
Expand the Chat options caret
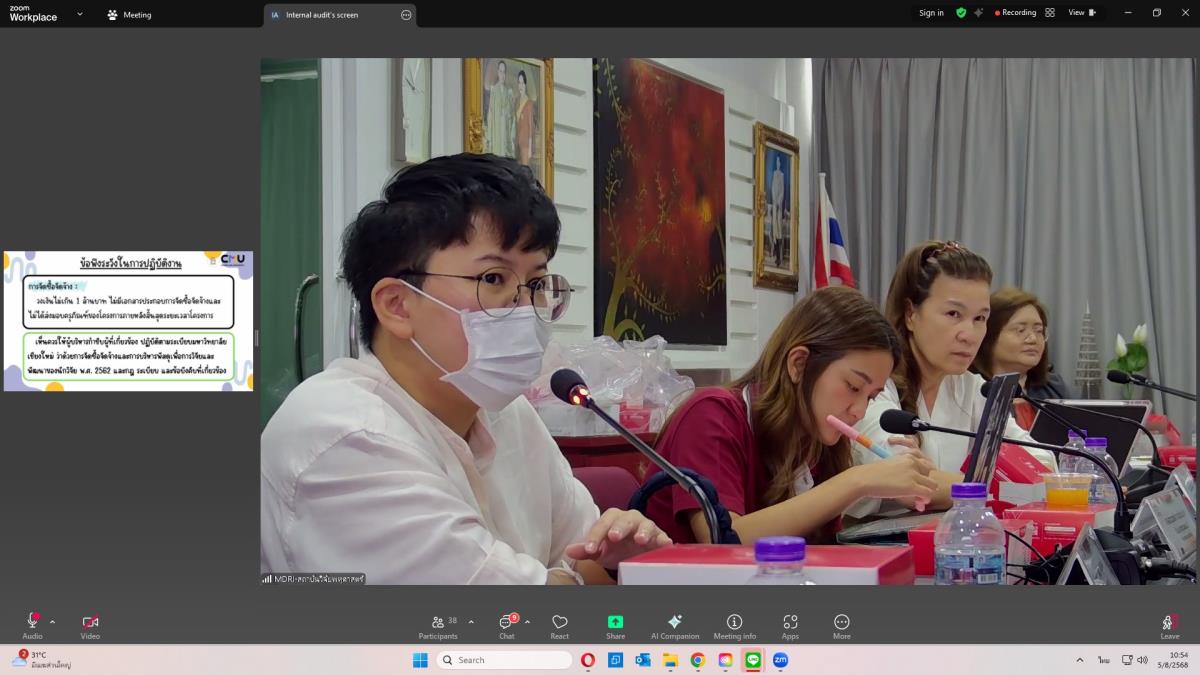[x=527, y=621]
